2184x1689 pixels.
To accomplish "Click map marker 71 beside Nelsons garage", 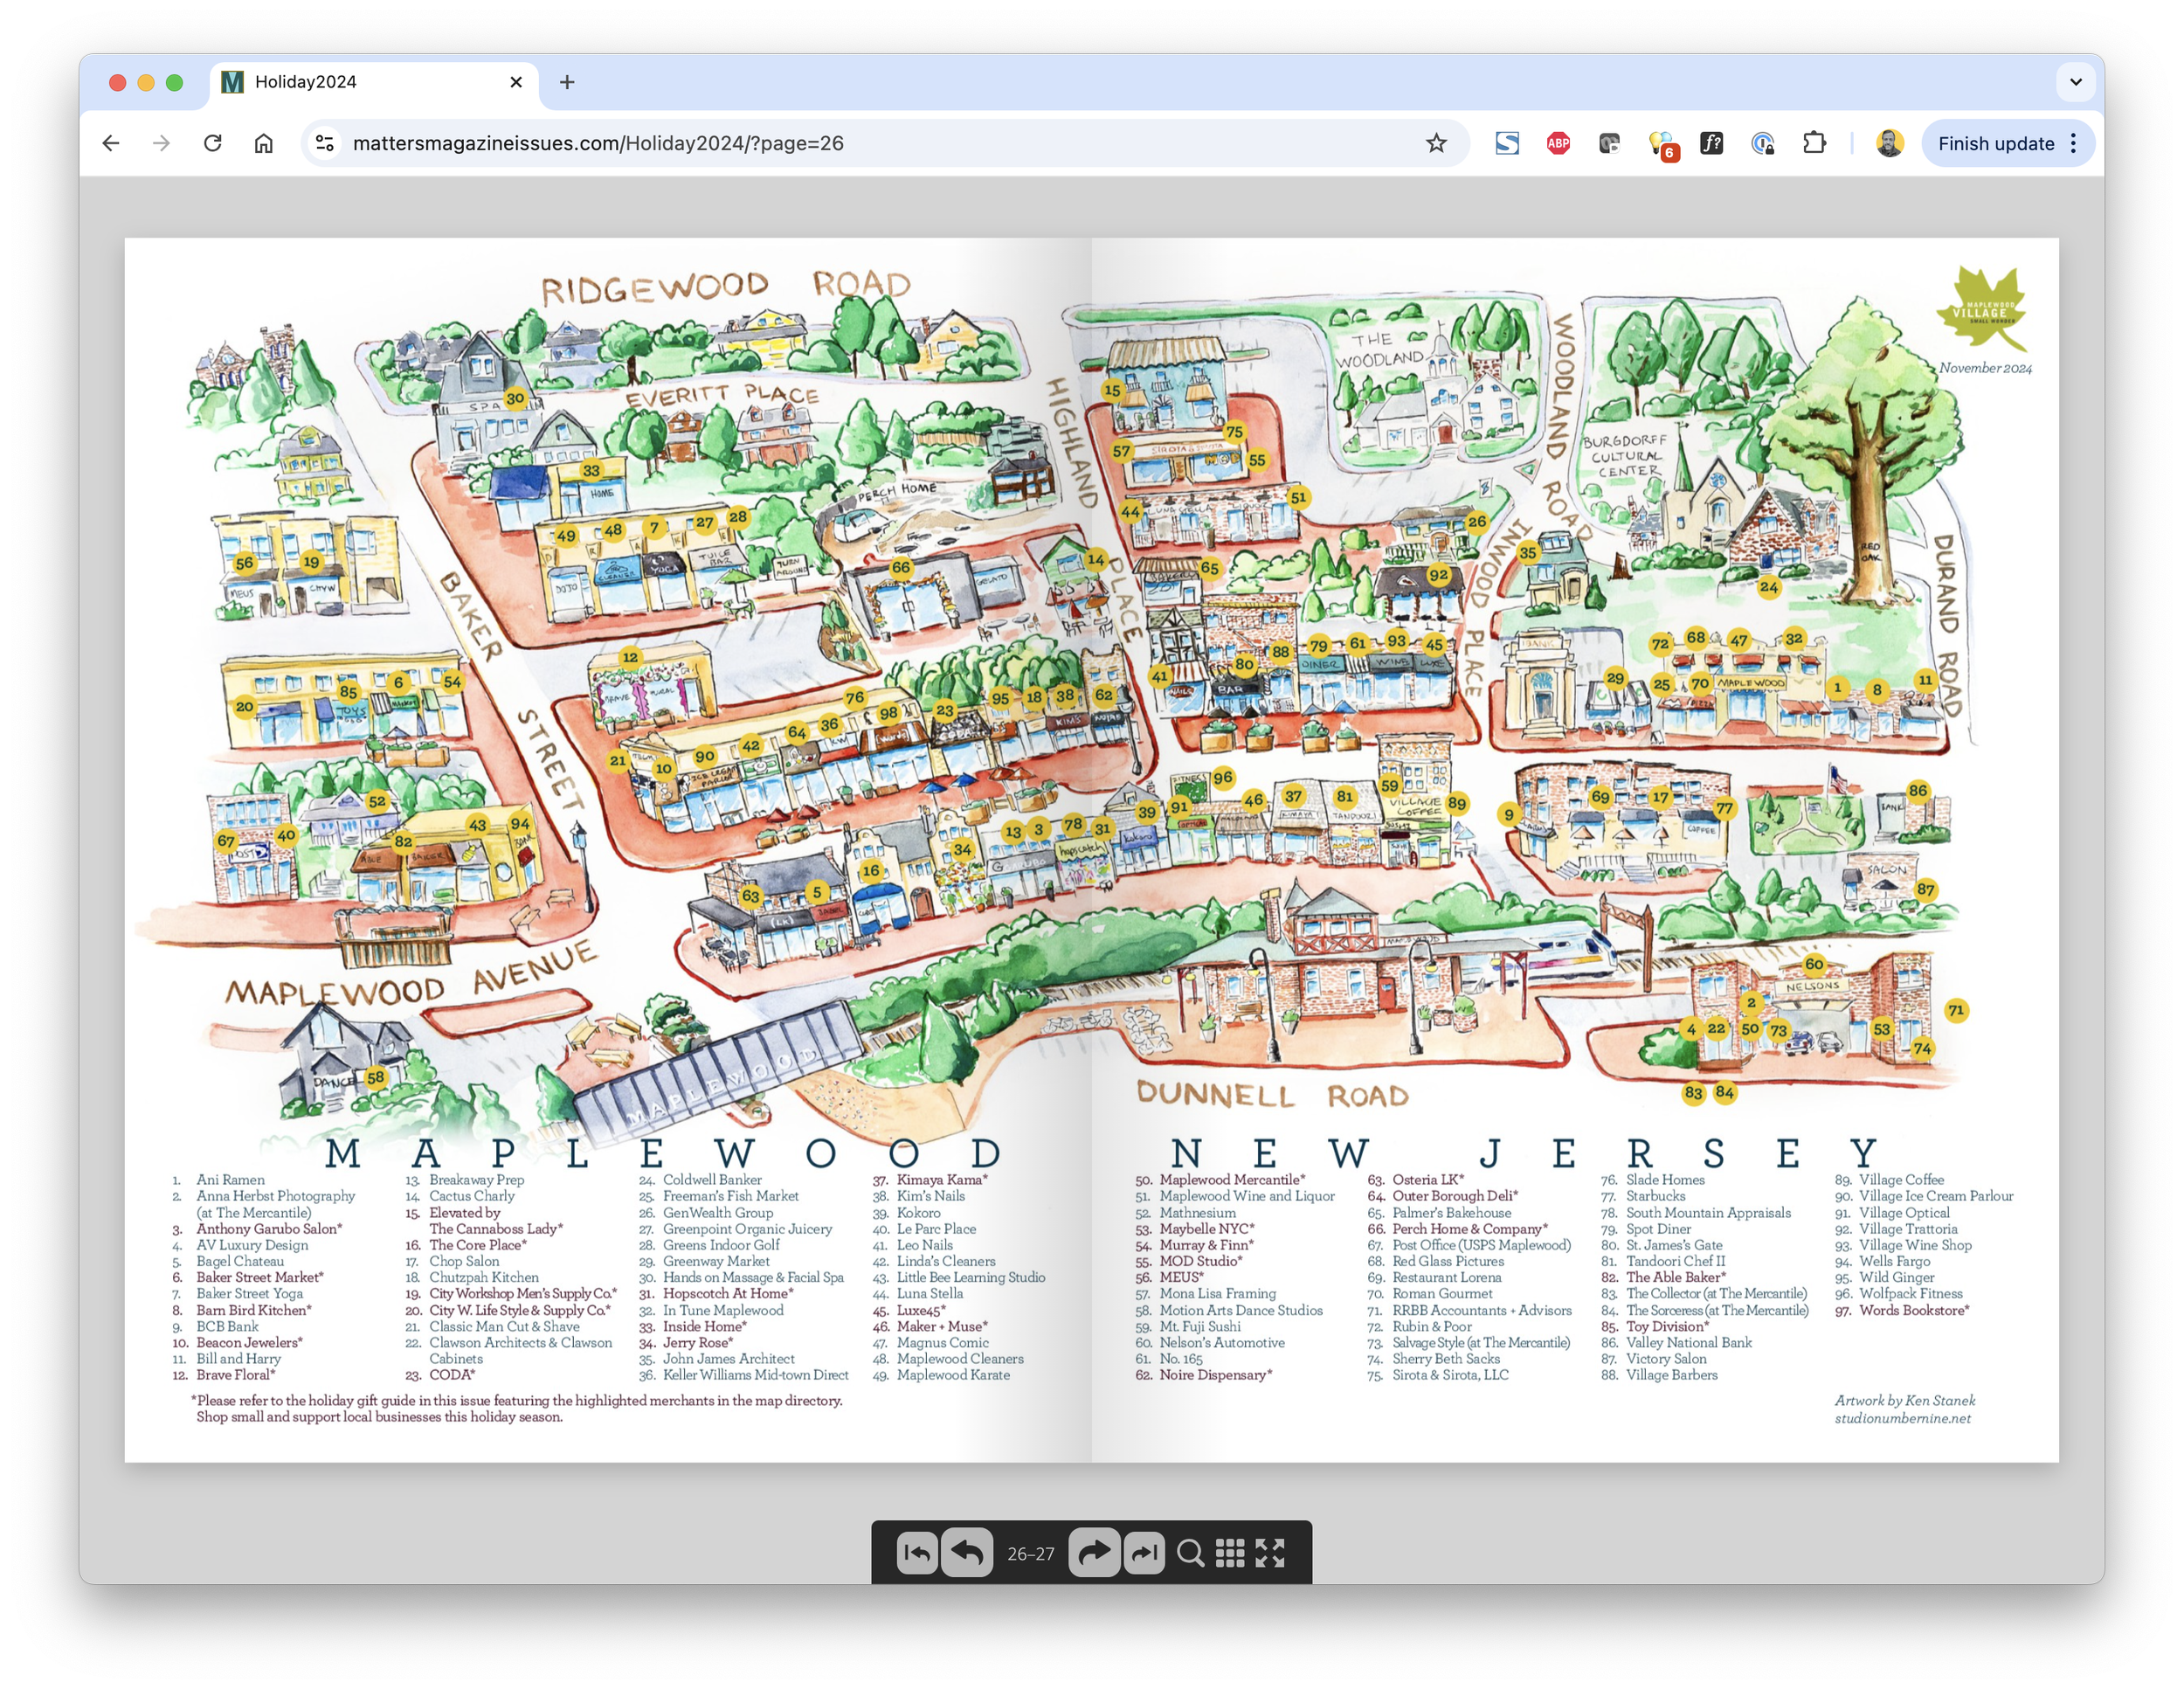I will (1955, 1010).
